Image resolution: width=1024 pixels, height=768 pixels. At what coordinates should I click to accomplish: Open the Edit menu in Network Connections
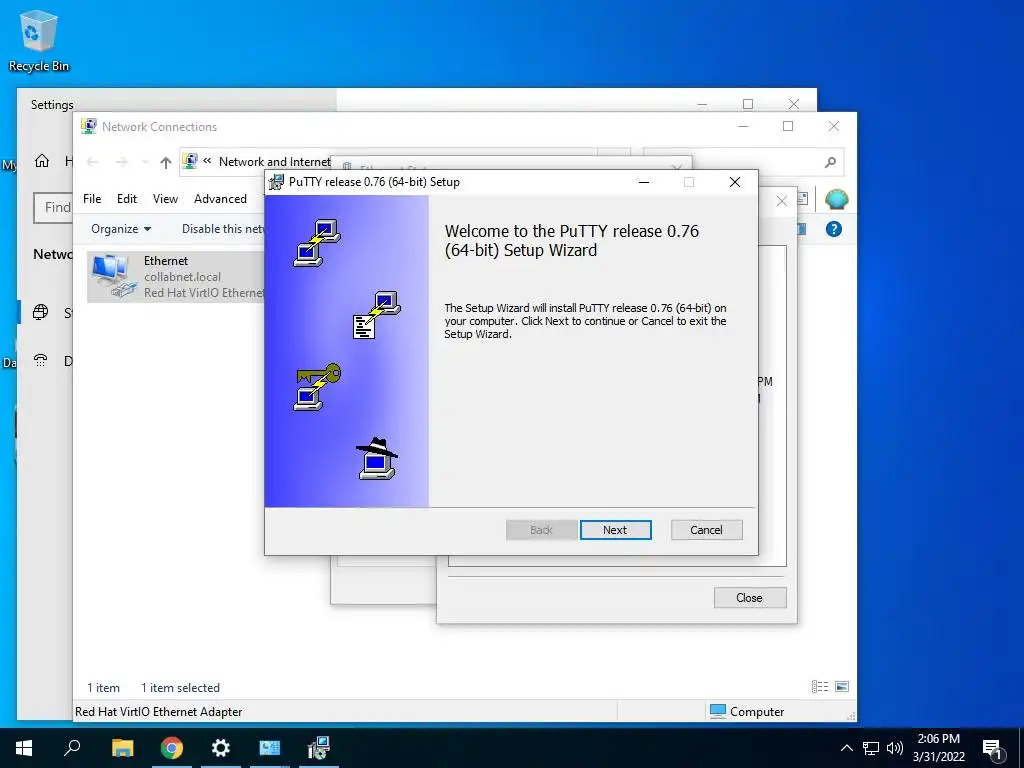tap(127, 199)
